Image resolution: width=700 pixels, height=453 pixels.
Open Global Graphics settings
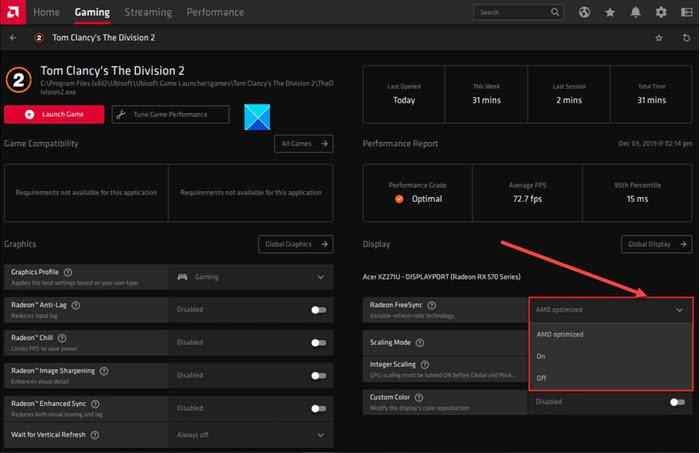(x=296, y=244)
